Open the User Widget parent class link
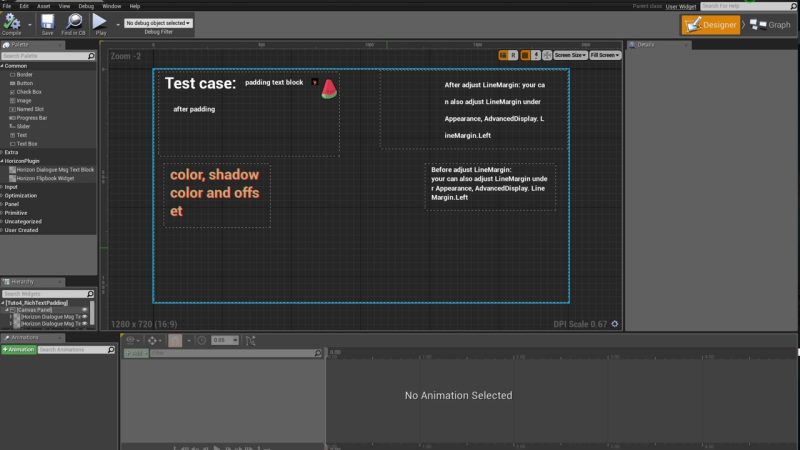Screen dimensions: 800x450 (680, 6)
